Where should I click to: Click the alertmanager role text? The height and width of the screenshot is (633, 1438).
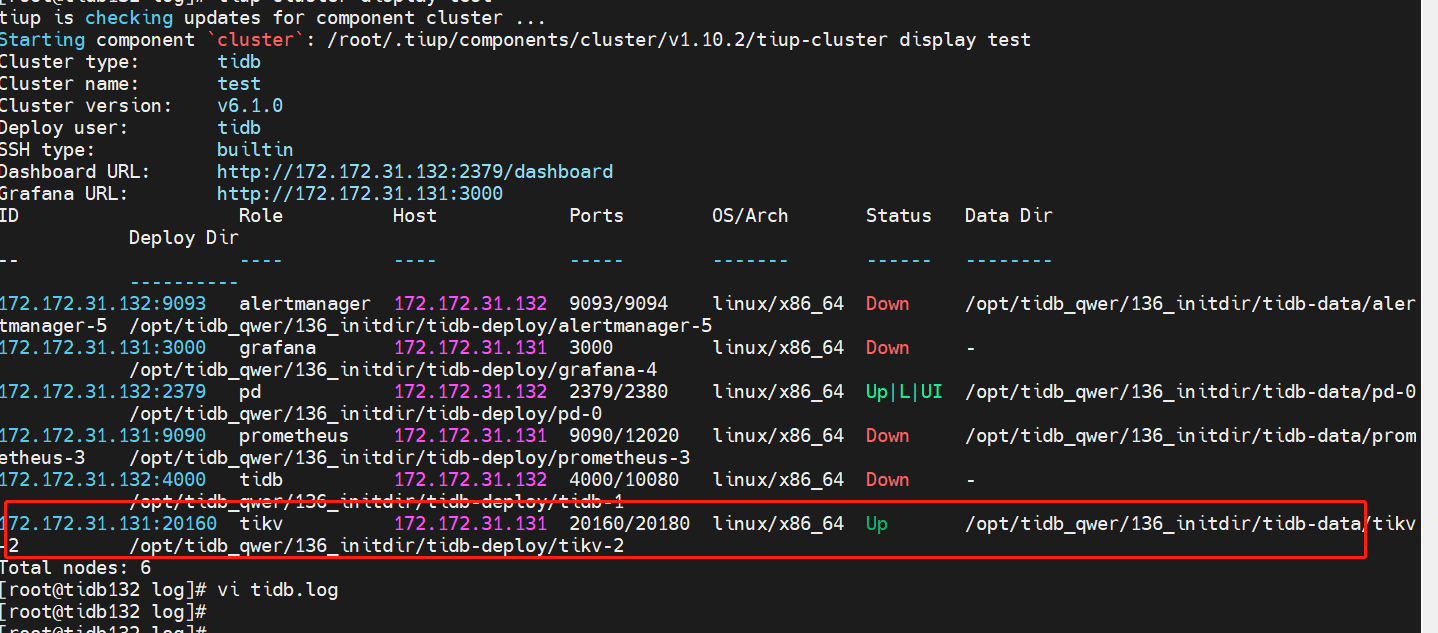(x=304, y=304)
